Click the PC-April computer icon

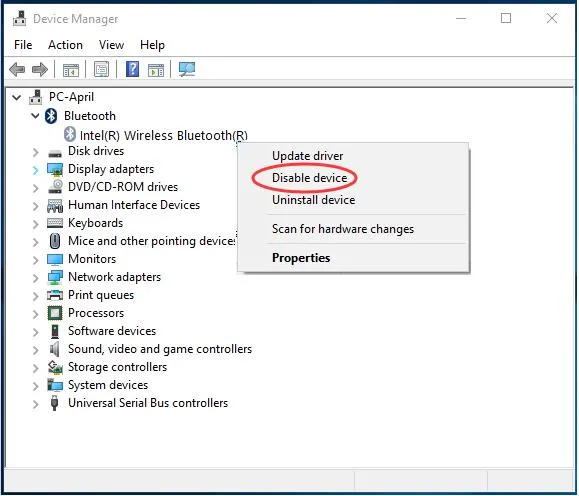tap(36, 97)
